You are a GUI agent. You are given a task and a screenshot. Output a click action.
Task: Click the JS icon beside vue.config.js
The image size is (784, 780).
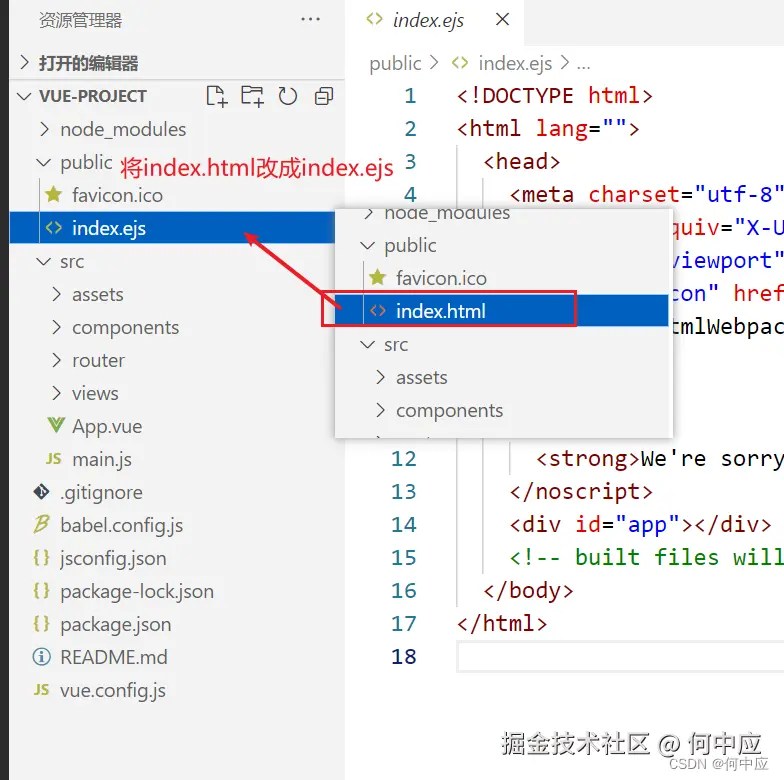42,690
